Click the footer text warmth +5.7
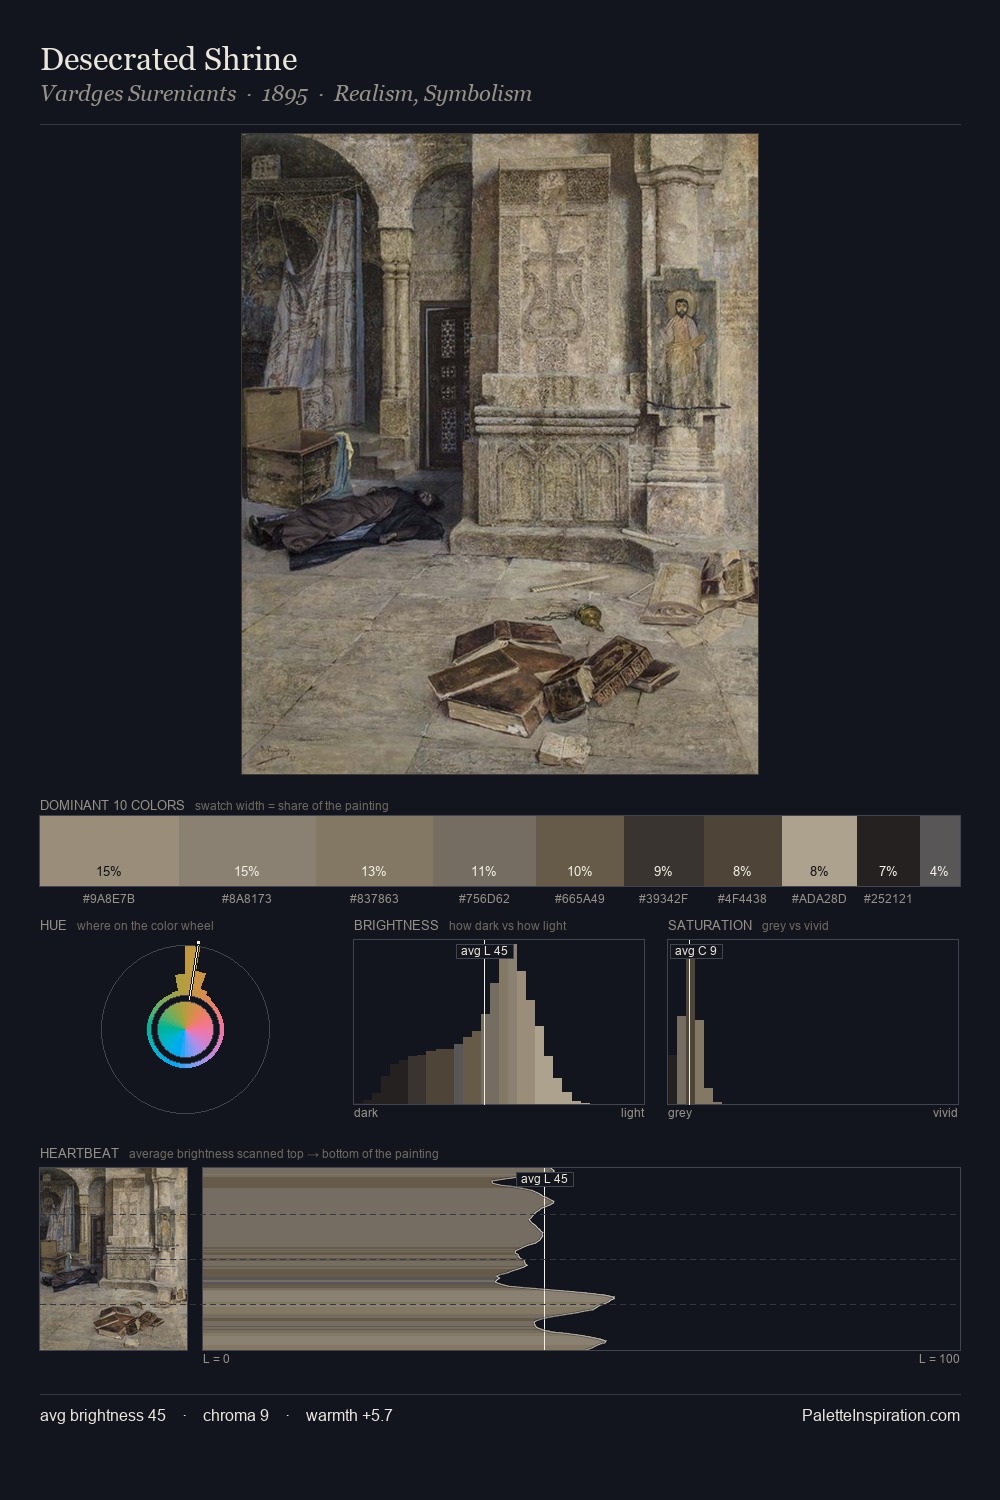The width and height of the screenshot is (1000, 1500). pos(349,1415)
